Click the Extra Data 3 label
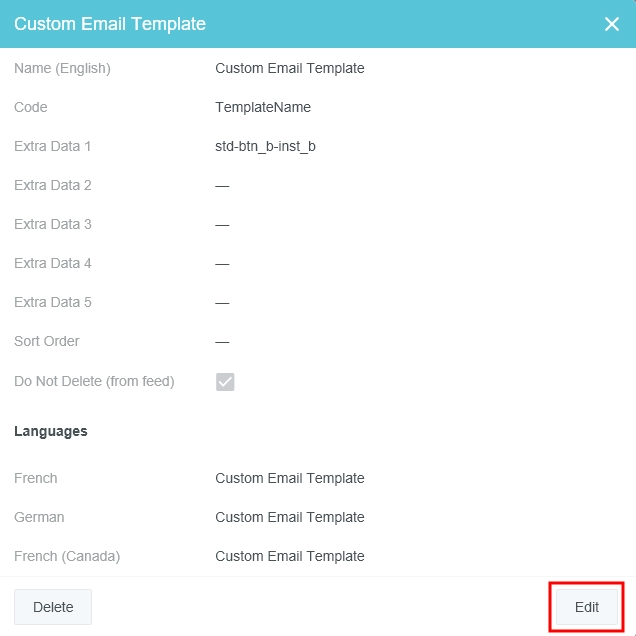The height and width of the screenshot is (636, 636). 53,225
